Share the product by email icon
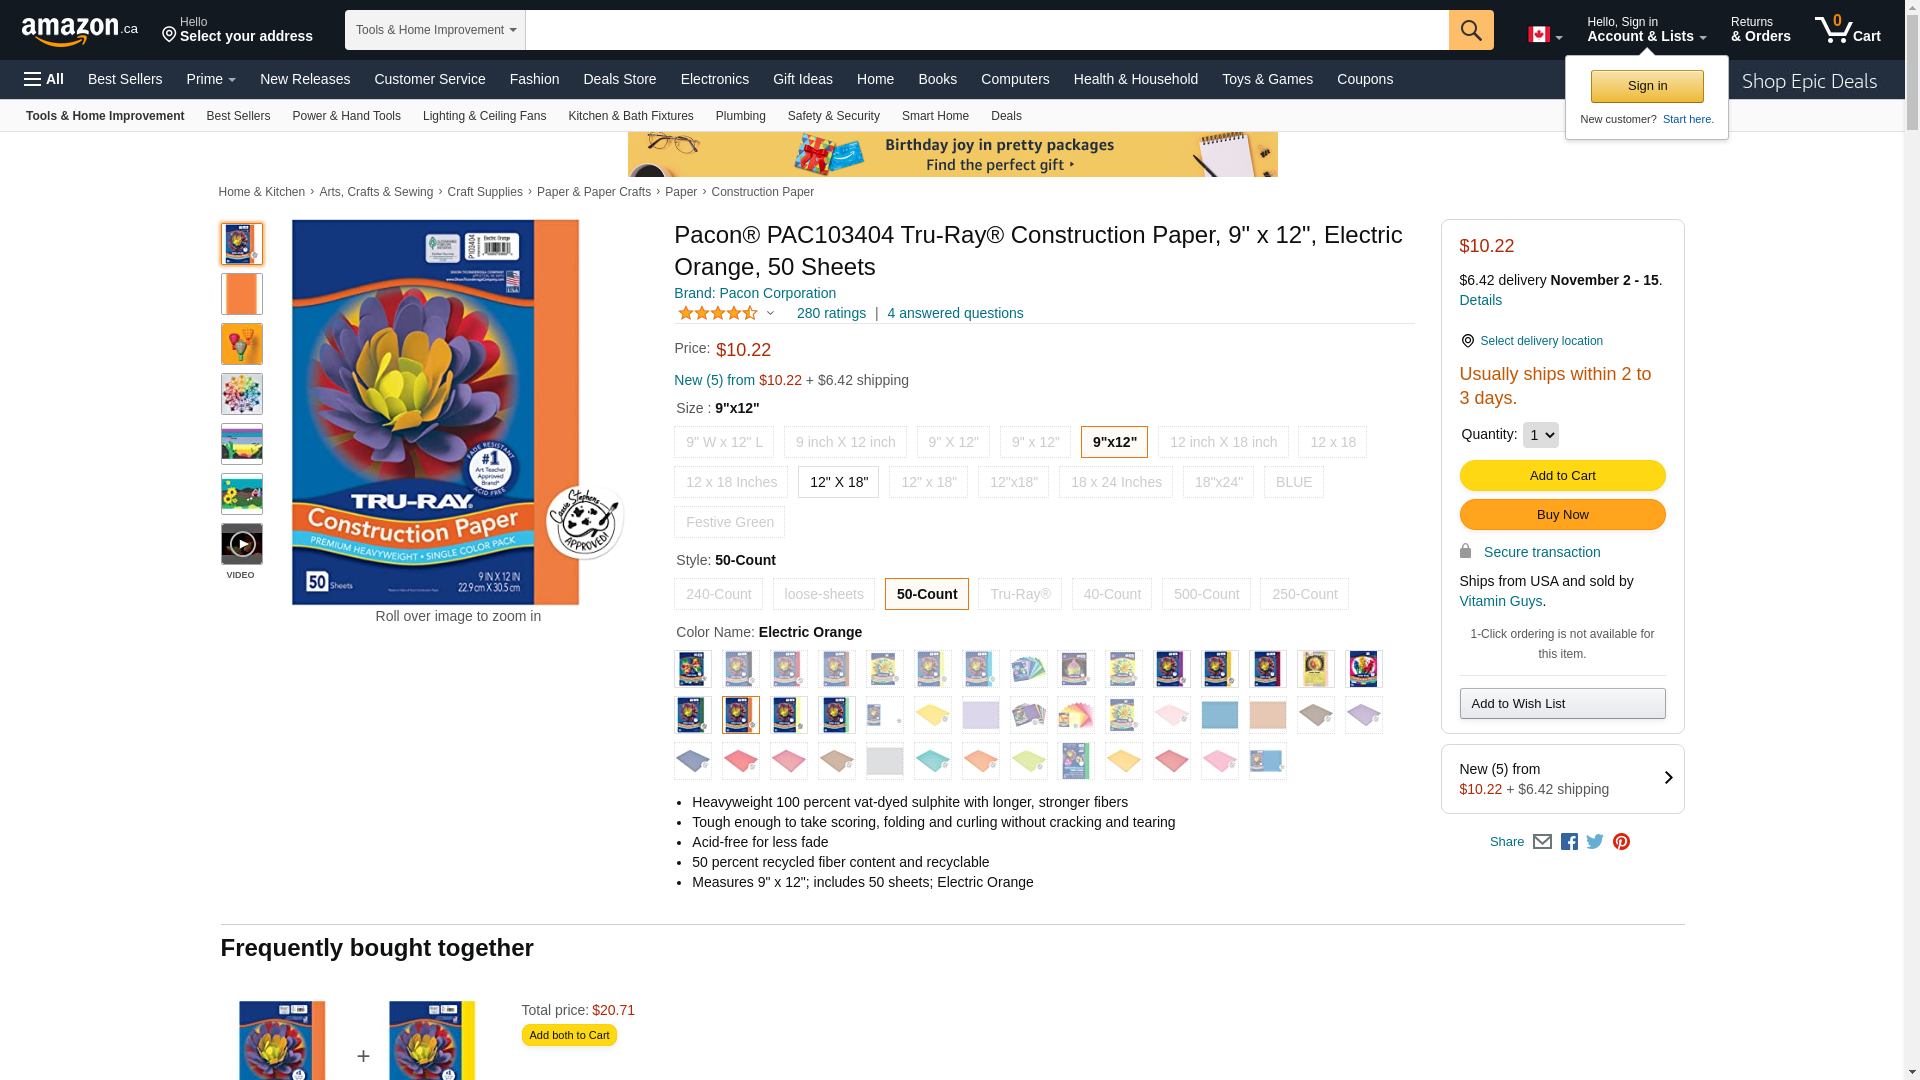This screenshot has width=1920, height=1080. coord(1542,842)
